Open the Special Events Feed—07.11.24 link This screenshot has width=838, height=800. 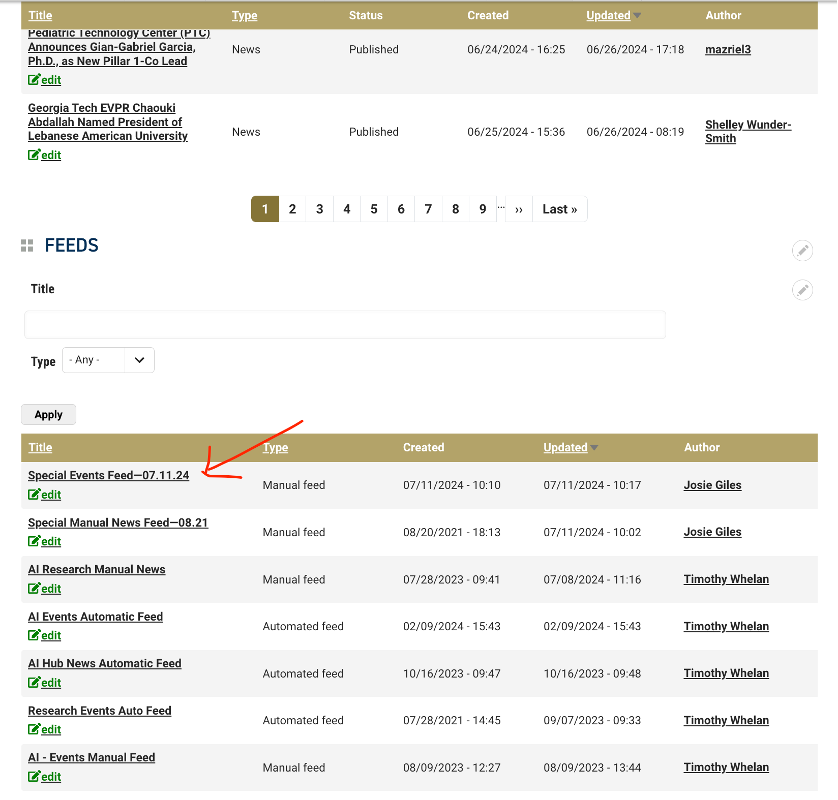click(108, 475)
